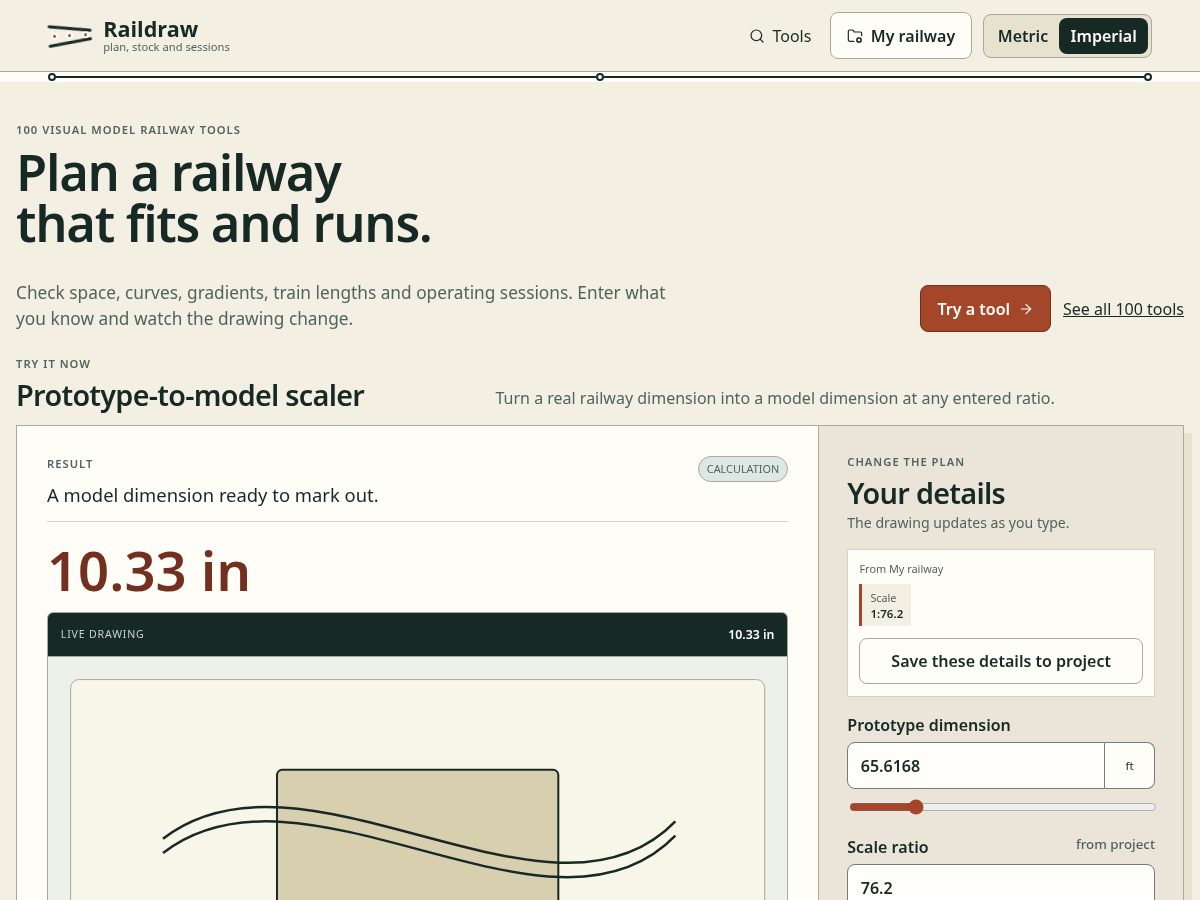Click the from project label

pos(1115,844)
